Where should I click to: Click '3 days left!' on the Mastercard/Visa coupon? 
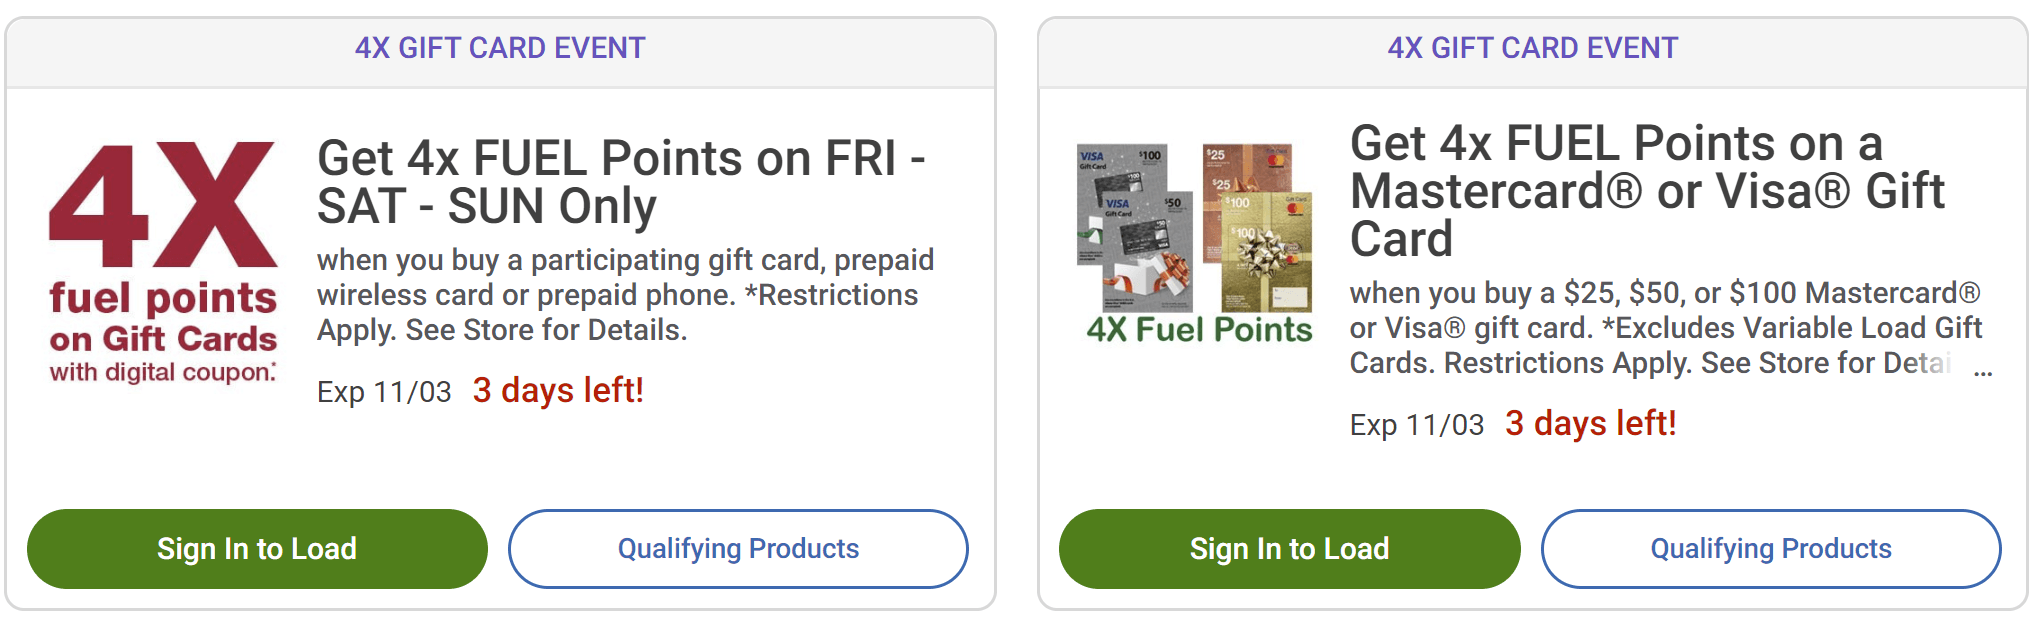pyautogui.click(x=1590, y=423)
